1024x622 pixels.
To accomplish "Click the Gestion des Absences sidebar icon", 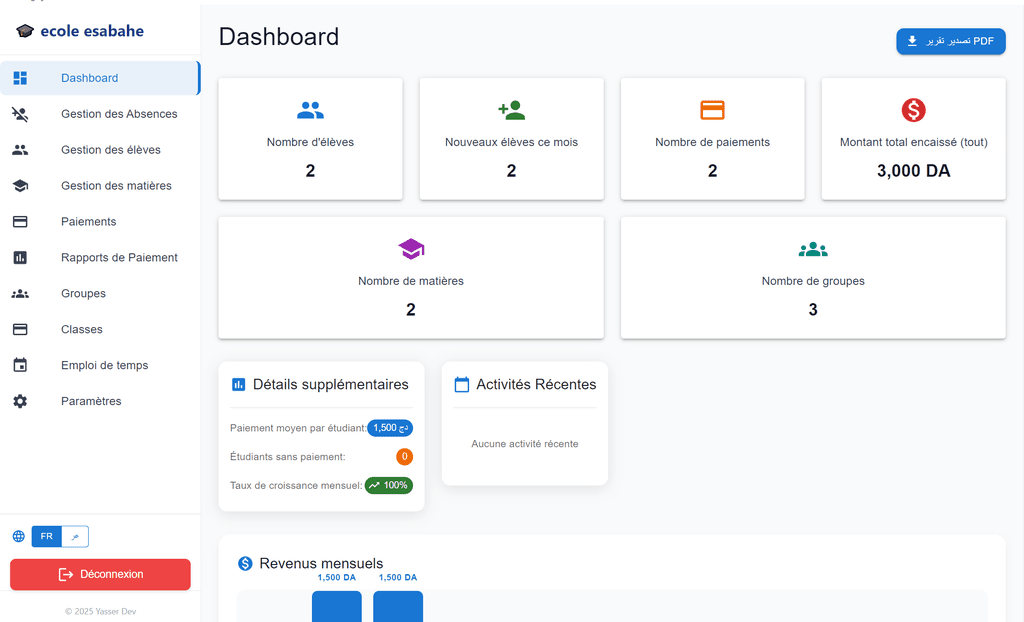I will (x=20, y=114).
